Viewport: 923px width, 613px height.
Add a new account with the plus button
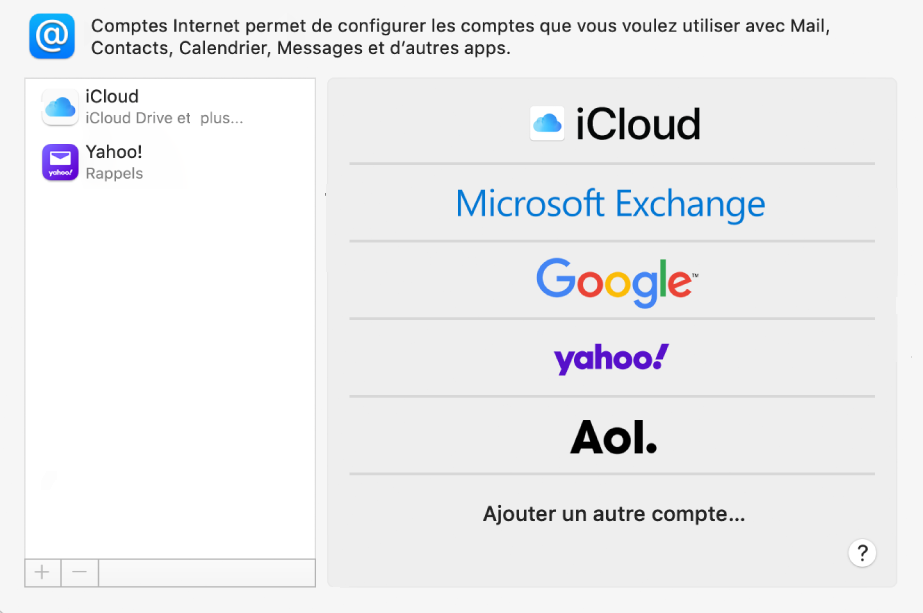42,572
